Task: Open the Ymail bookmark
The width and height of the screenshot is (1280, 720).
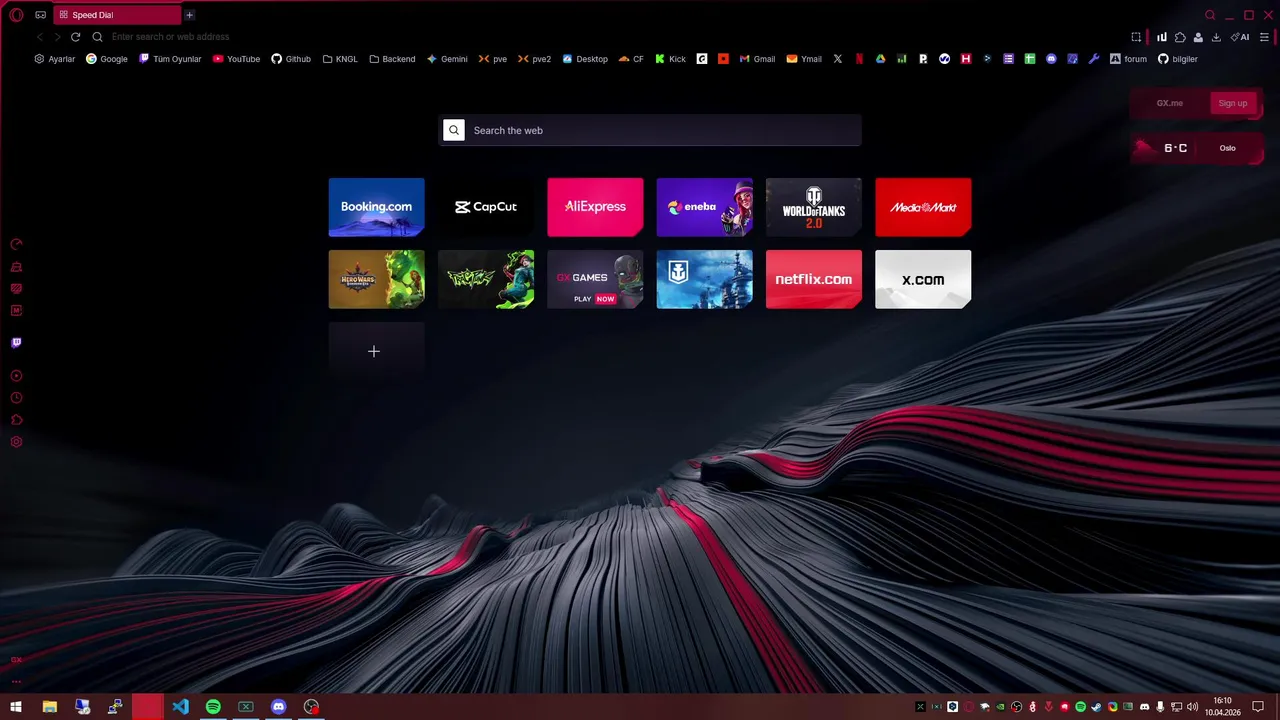Action: click(804, 59)
